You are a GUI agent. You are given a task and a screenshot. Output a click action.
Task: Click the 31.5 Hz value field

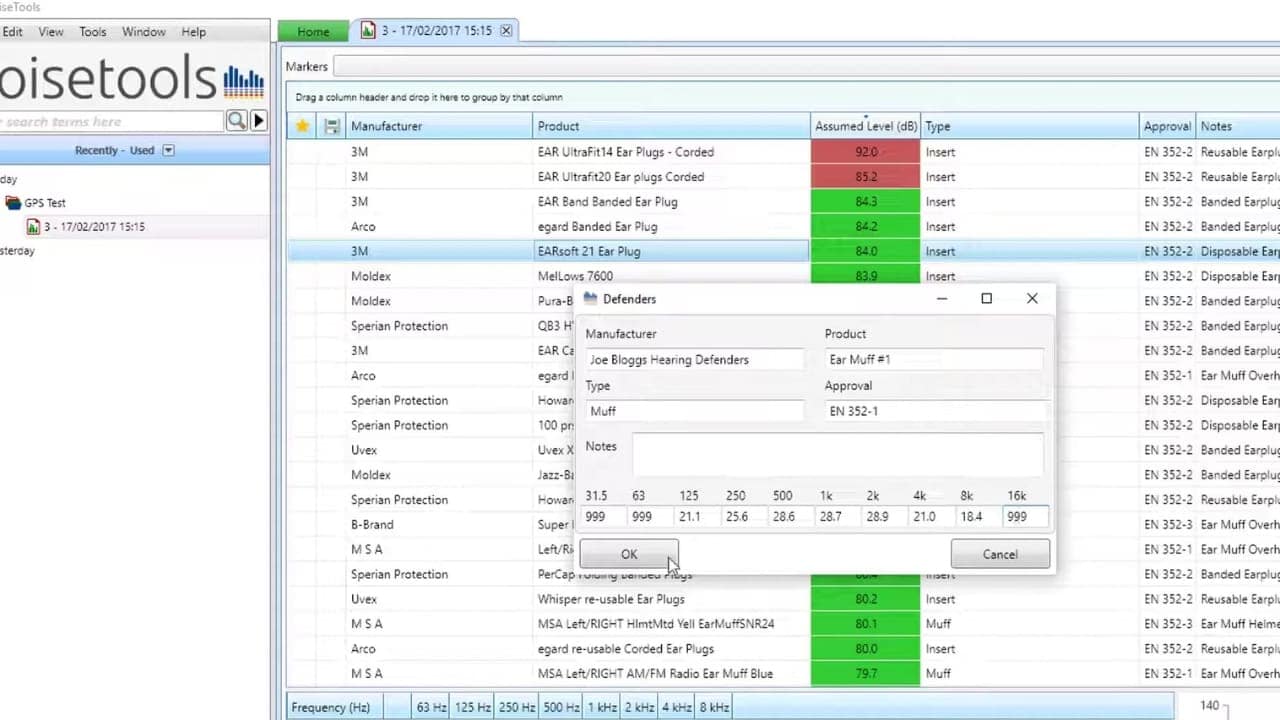(x=604, y=517)
